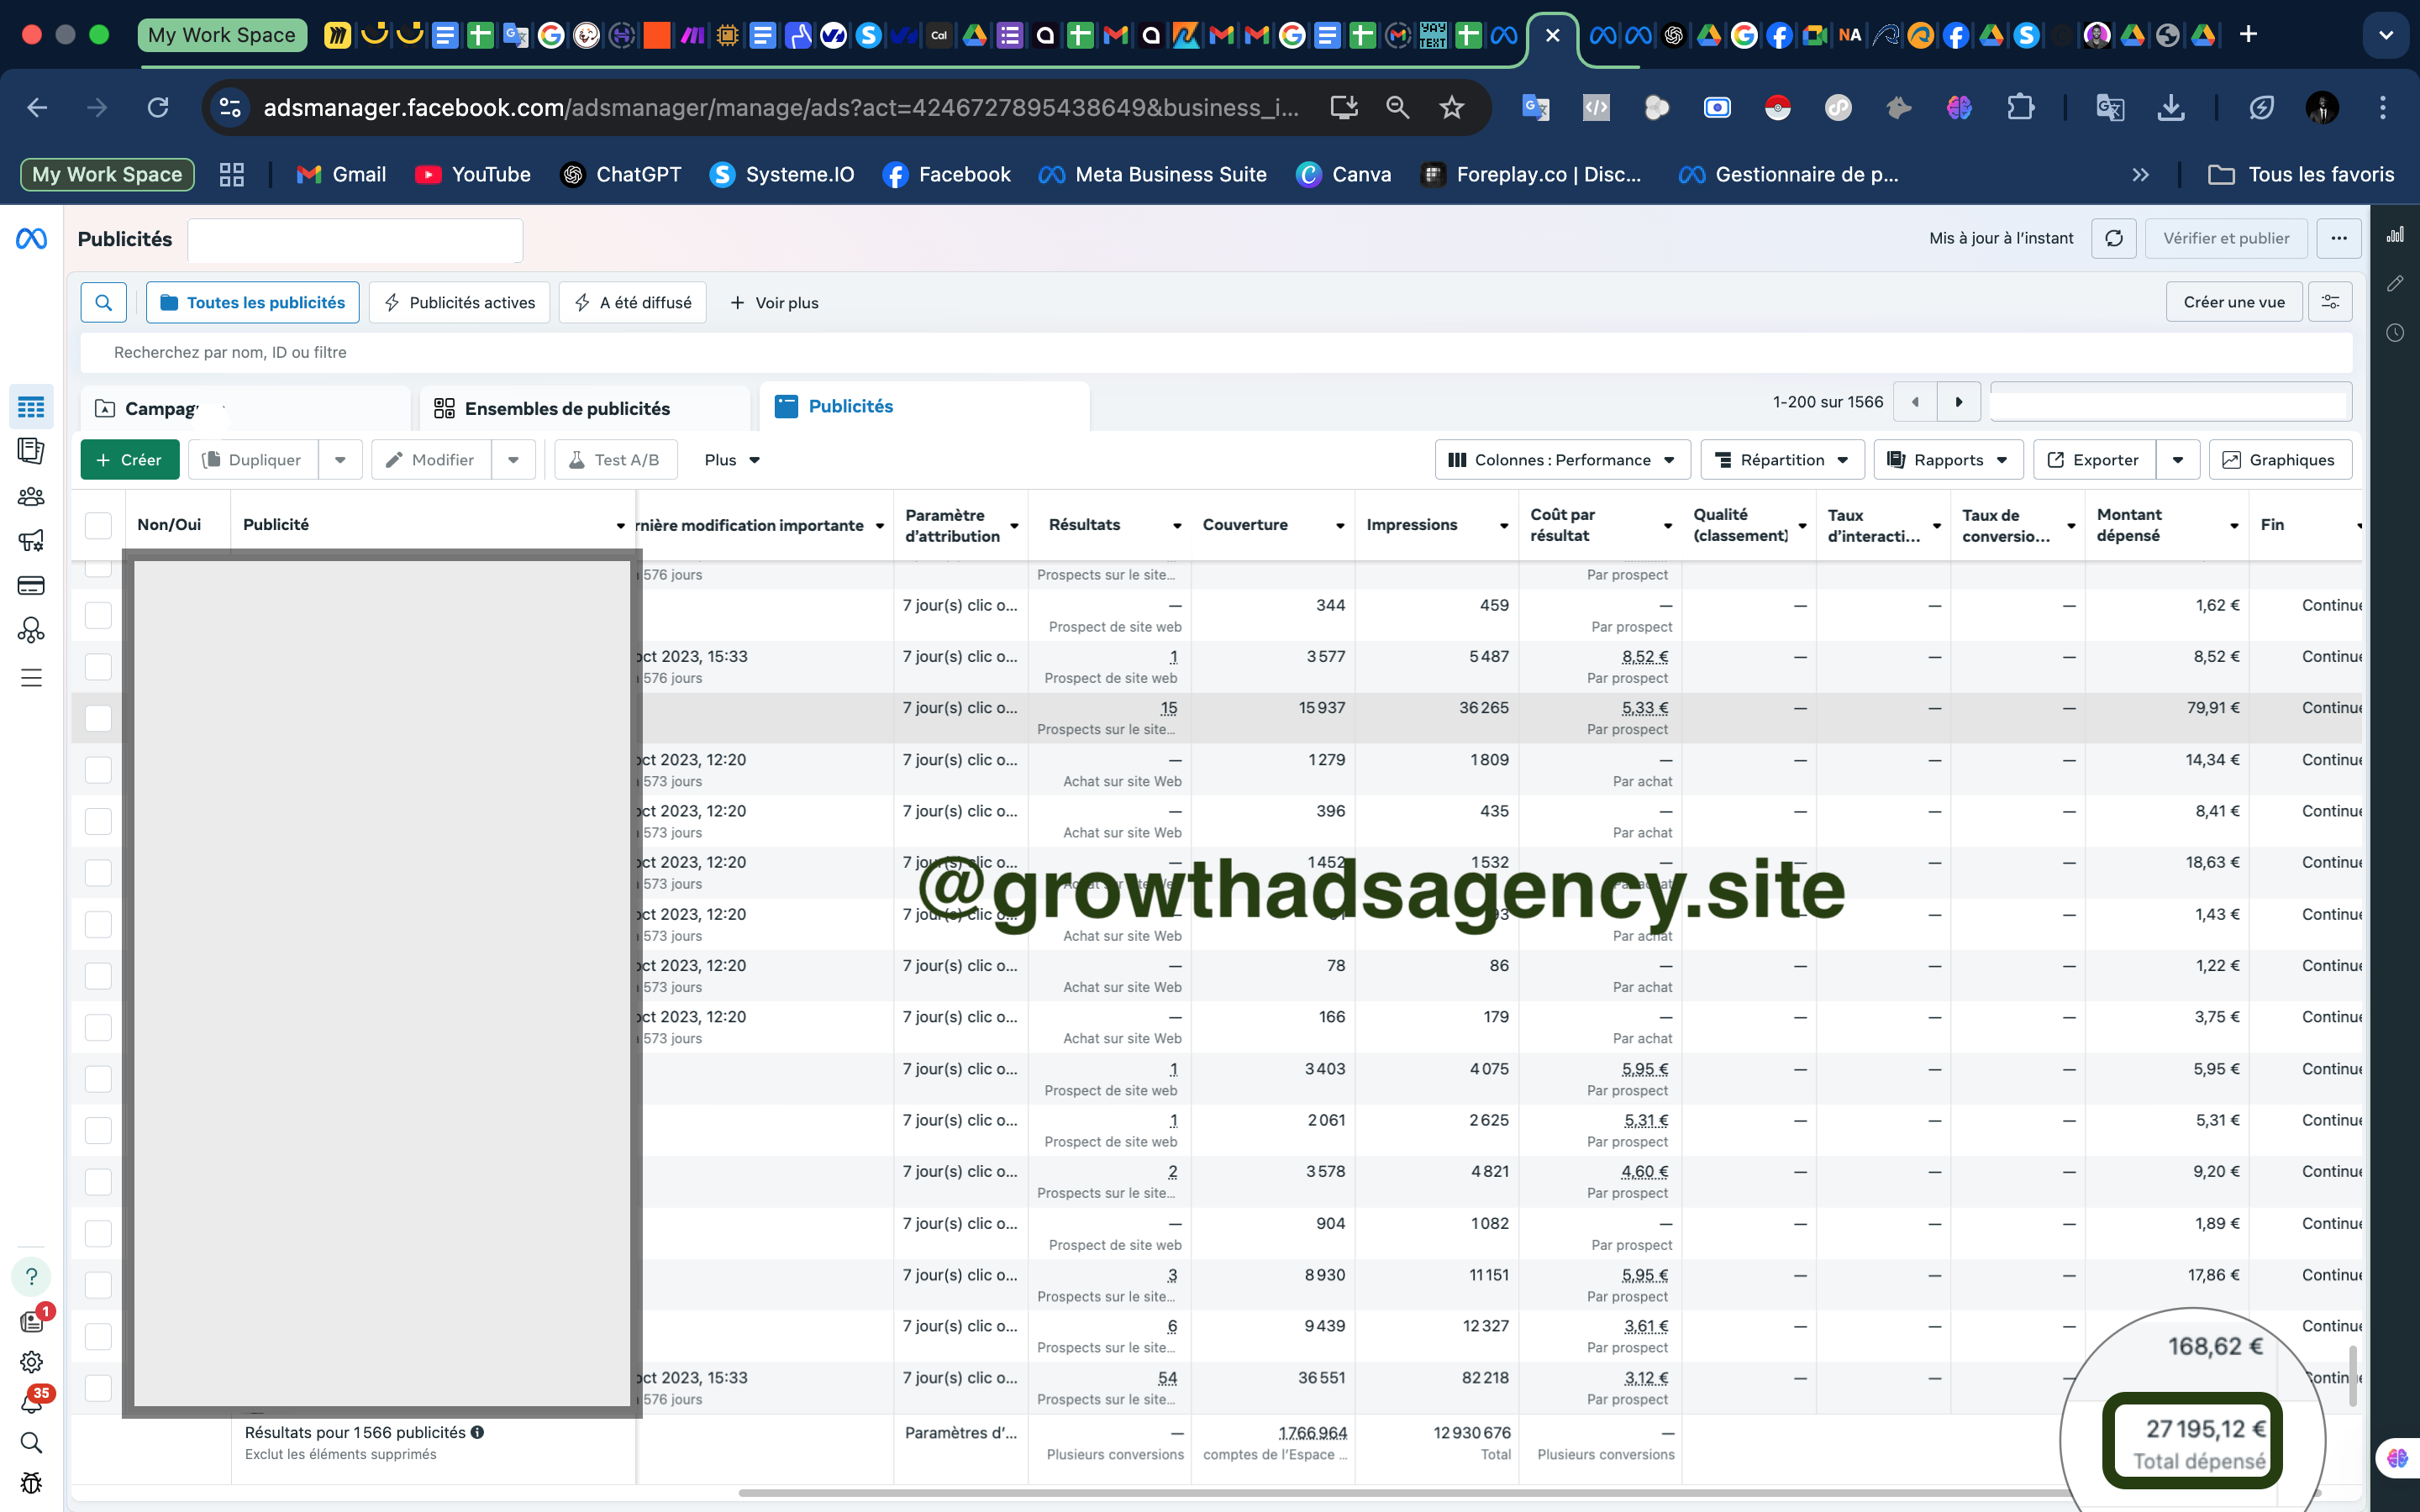Open the settings gear in sidebar
Image resolution: width=2420 pixels, height=1512 pixels.
click(31, 1361)
